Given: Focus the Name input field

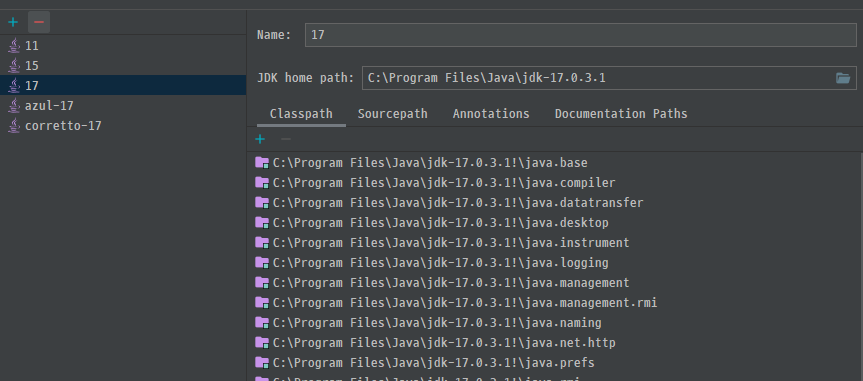Looking at the screenshot, I should [x=581, y=35].
